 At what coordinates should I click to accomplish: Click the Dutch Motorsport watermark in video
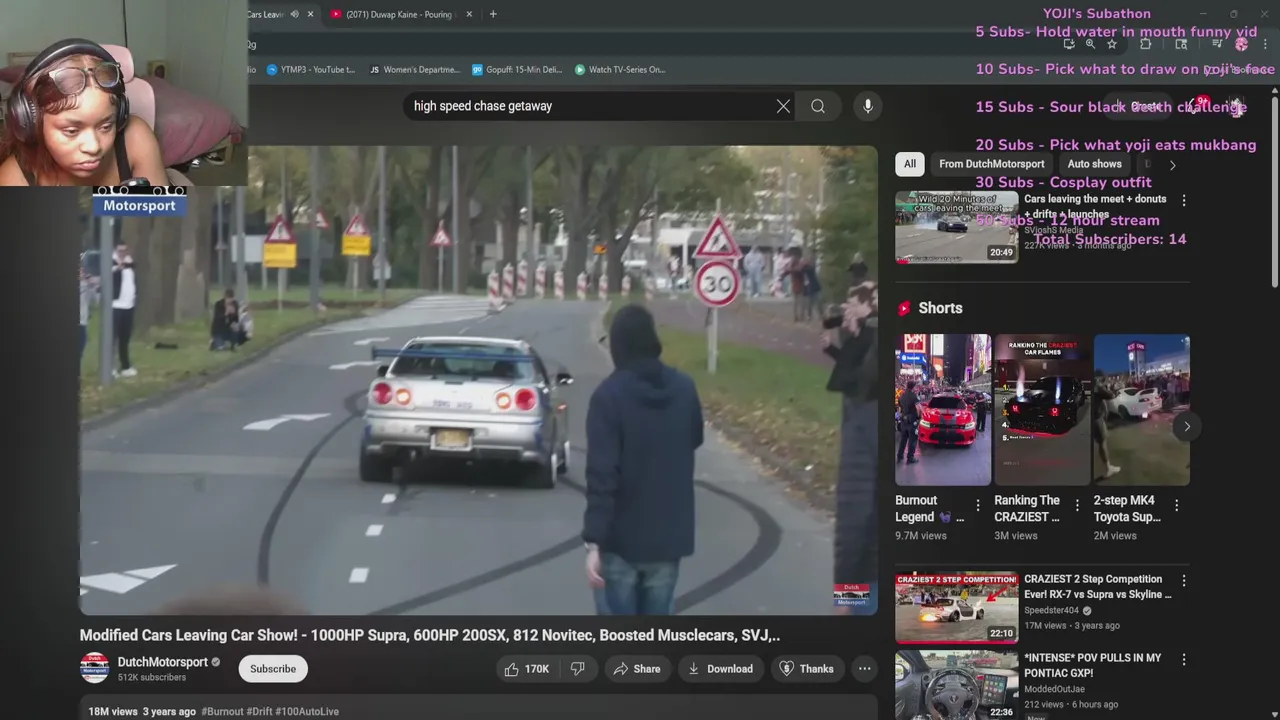pos(851,595)
